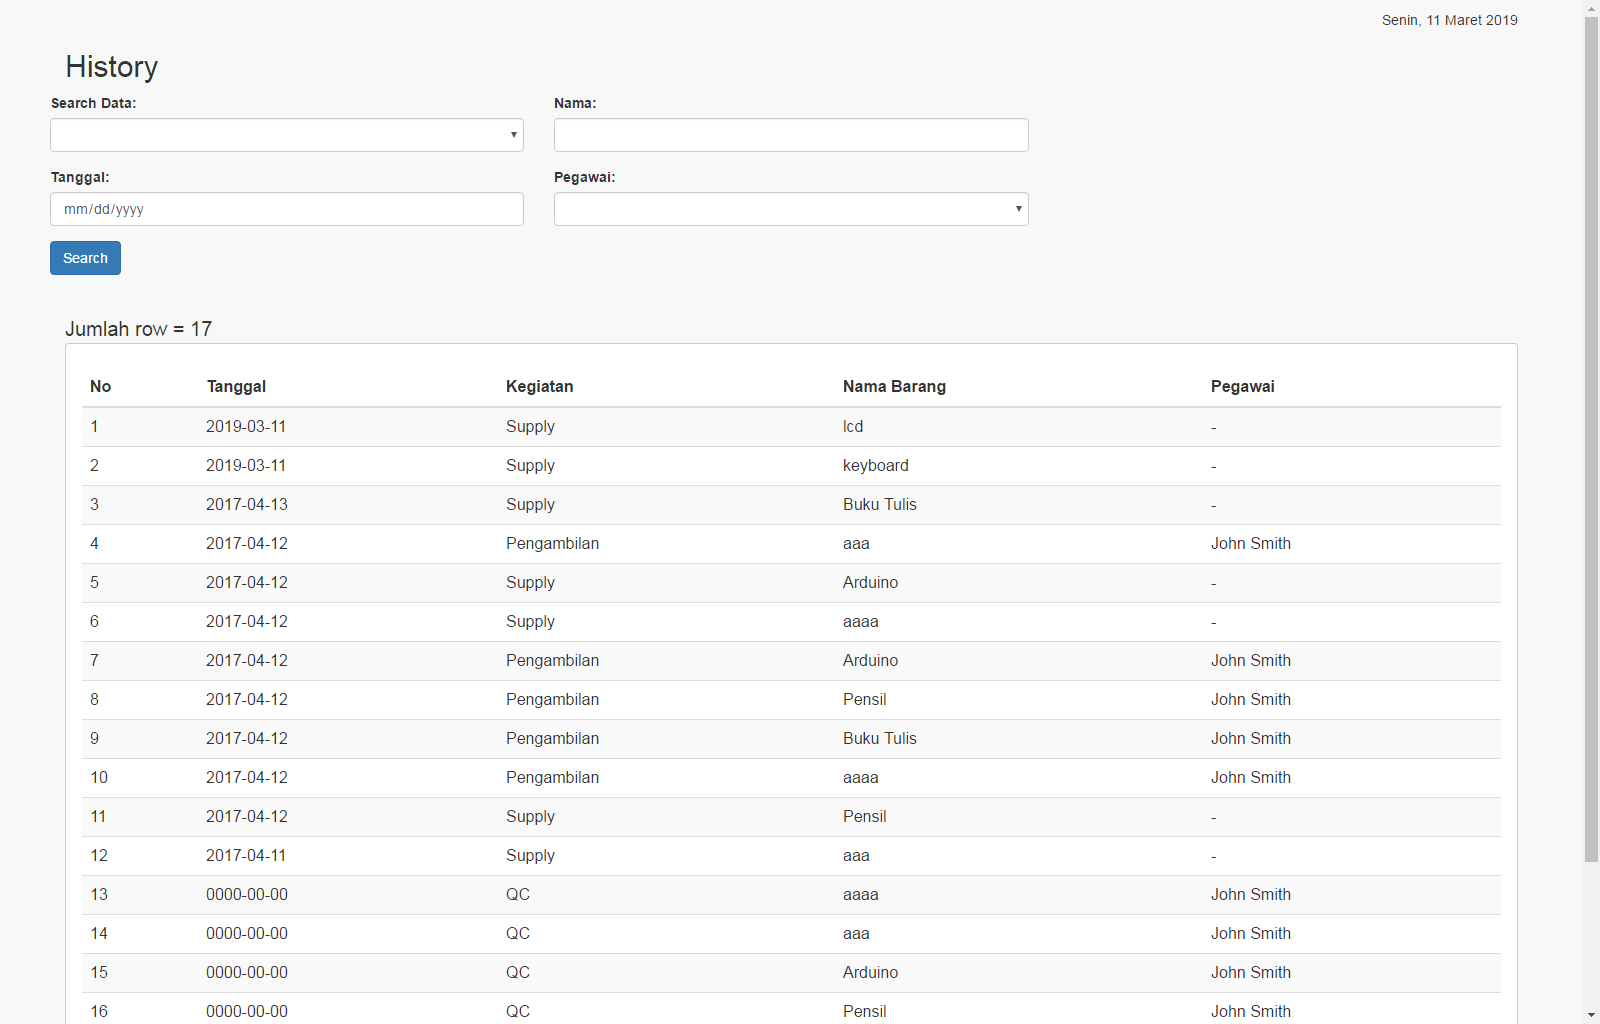
Task: Click John Smith in row 4
Action: pyautogui.click(x=1250, y=544)
